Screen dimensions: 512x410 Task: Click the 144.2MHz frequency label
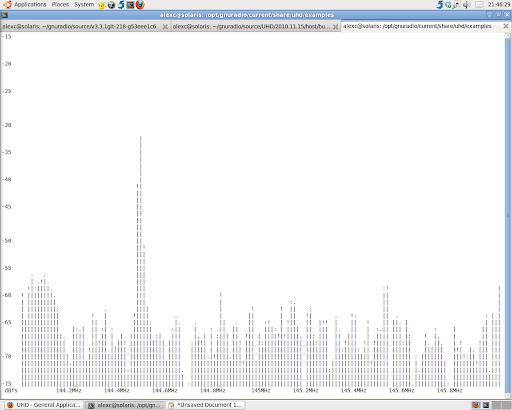pos(69,390)
